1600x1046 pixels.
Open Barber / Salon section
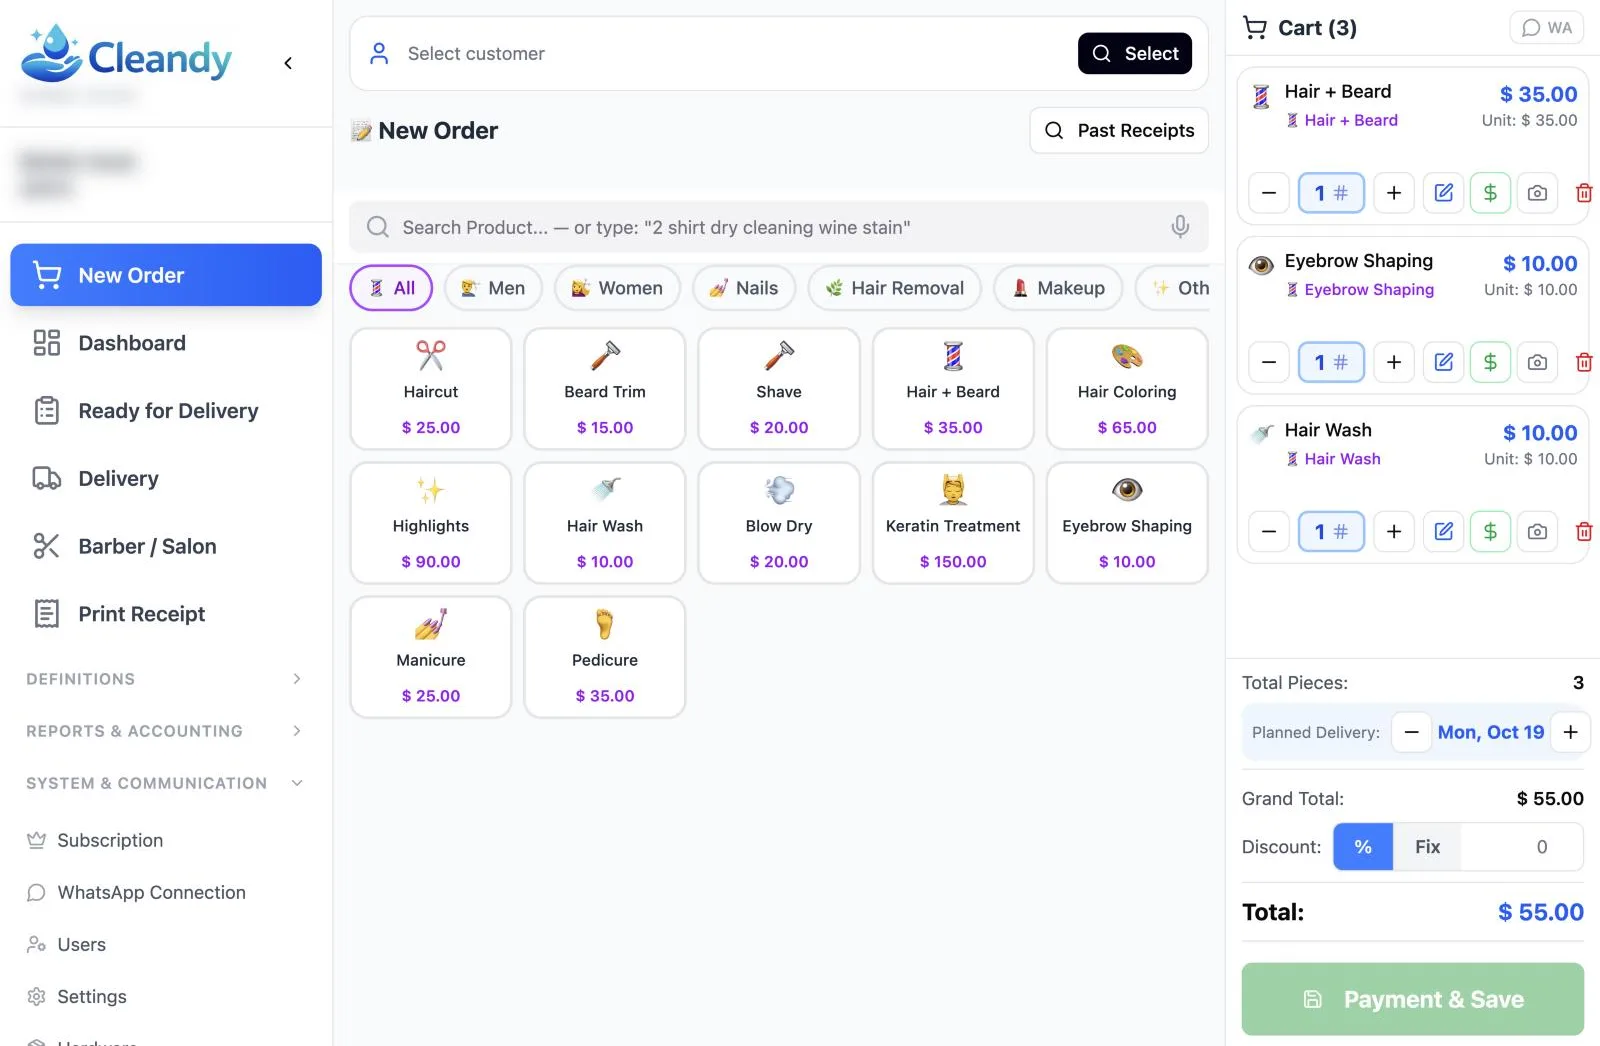(x=166, y=546)
